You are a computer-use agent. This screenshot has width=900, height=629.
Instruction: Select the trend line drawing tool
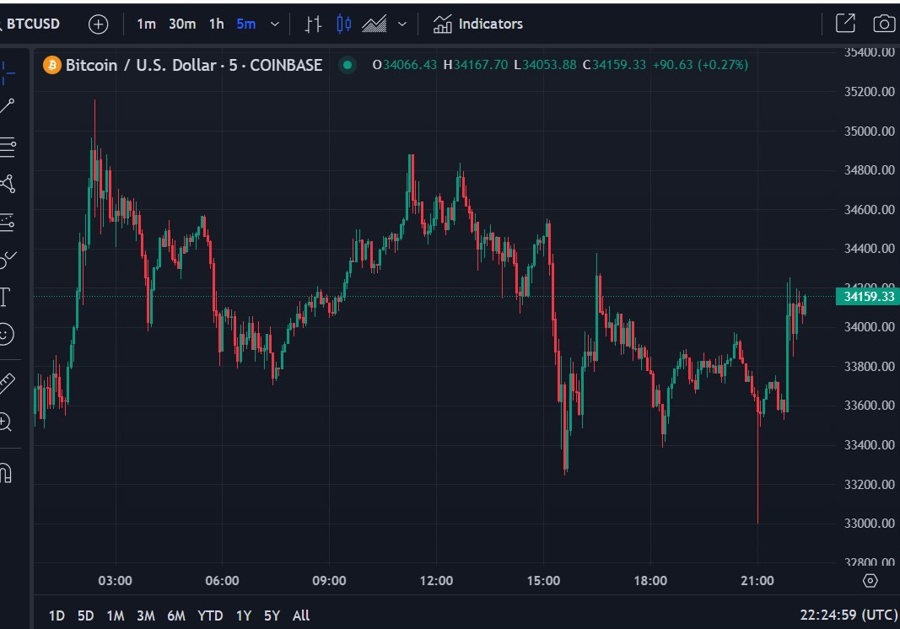tap(7, 106)
